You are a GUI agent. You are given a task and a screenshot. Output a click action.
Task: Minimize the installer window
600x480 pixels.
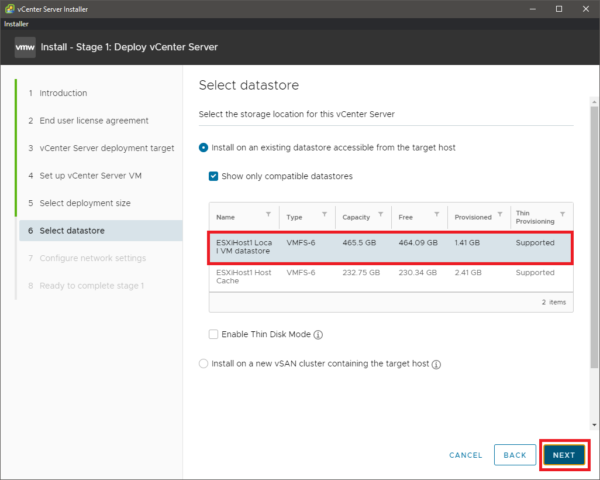[533, 9]
